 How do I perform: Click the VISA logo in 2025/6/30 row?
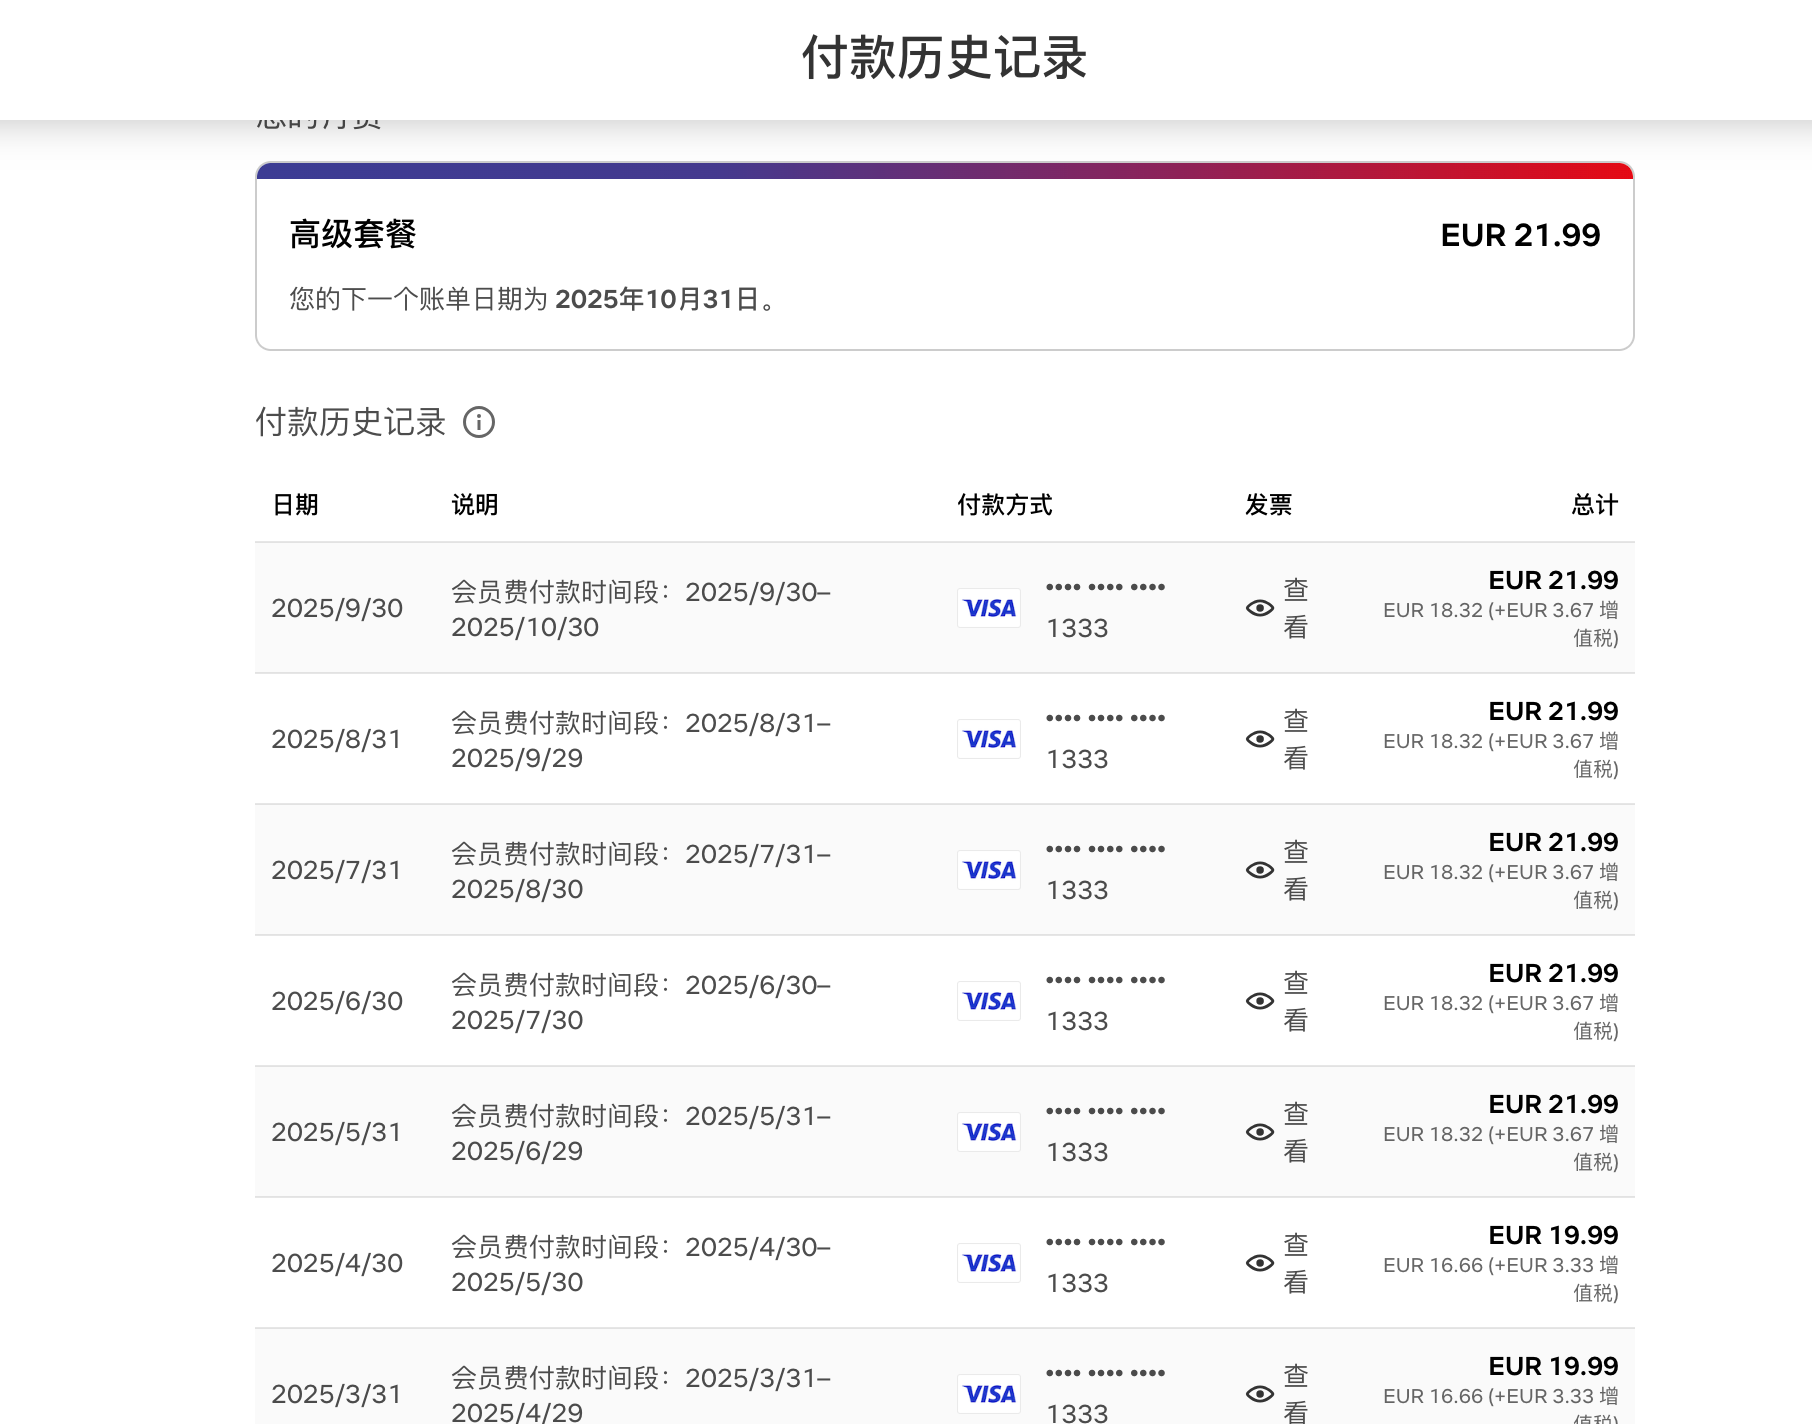pyautogui.click(x=989, y=1001)
